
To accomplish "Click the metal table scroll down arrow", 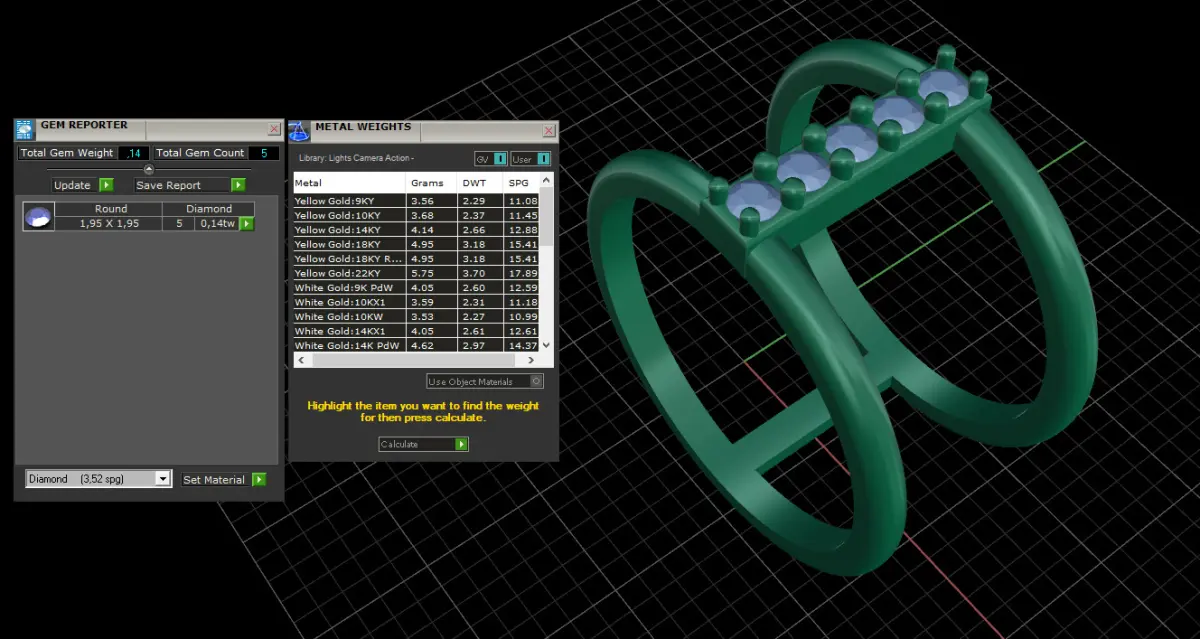I will [x=545, y=344].
